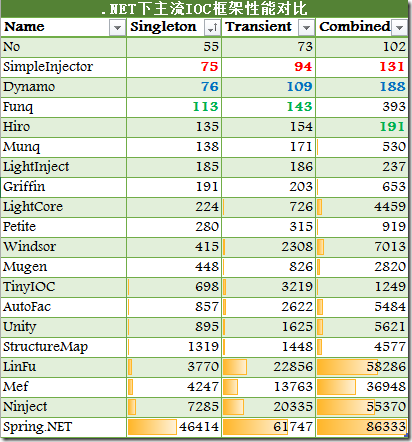Select Combined value 36948 for Mef
This screenshot has width=412, height=442.
pyautogui.click(x=386, y=387)
